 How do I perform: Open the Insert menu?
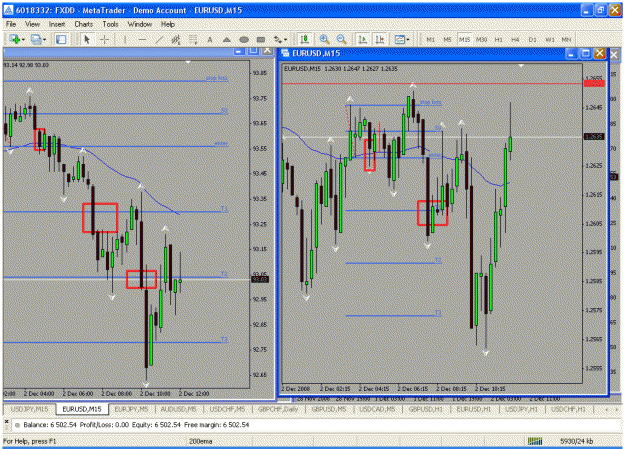(57, 24)
